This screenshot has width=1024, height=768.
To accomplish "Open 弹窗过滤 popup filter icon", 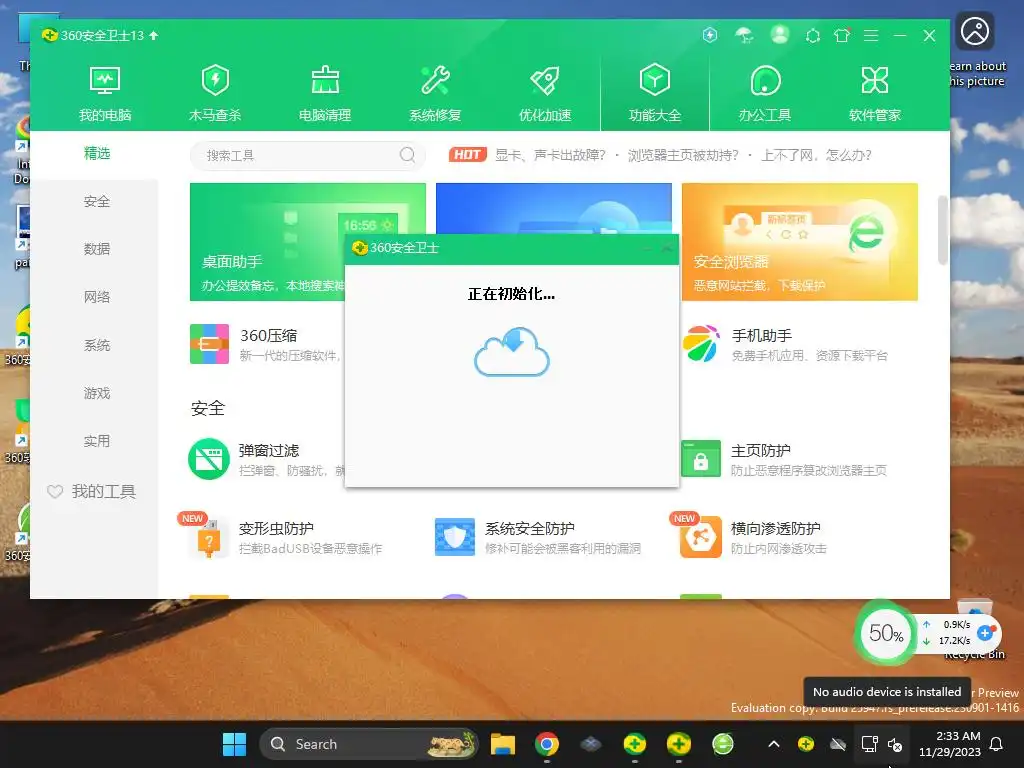I will point(209,458).
